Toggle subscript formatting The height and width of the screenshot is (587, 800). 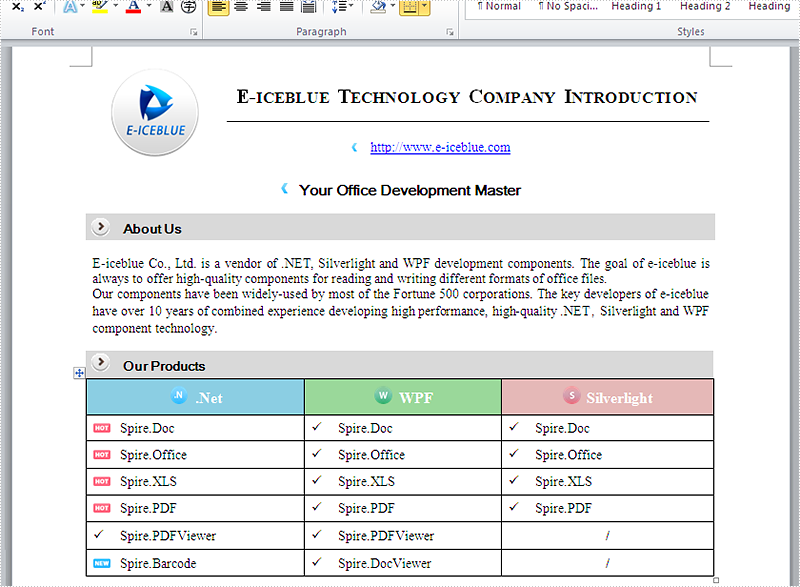[x=17, y=7]
